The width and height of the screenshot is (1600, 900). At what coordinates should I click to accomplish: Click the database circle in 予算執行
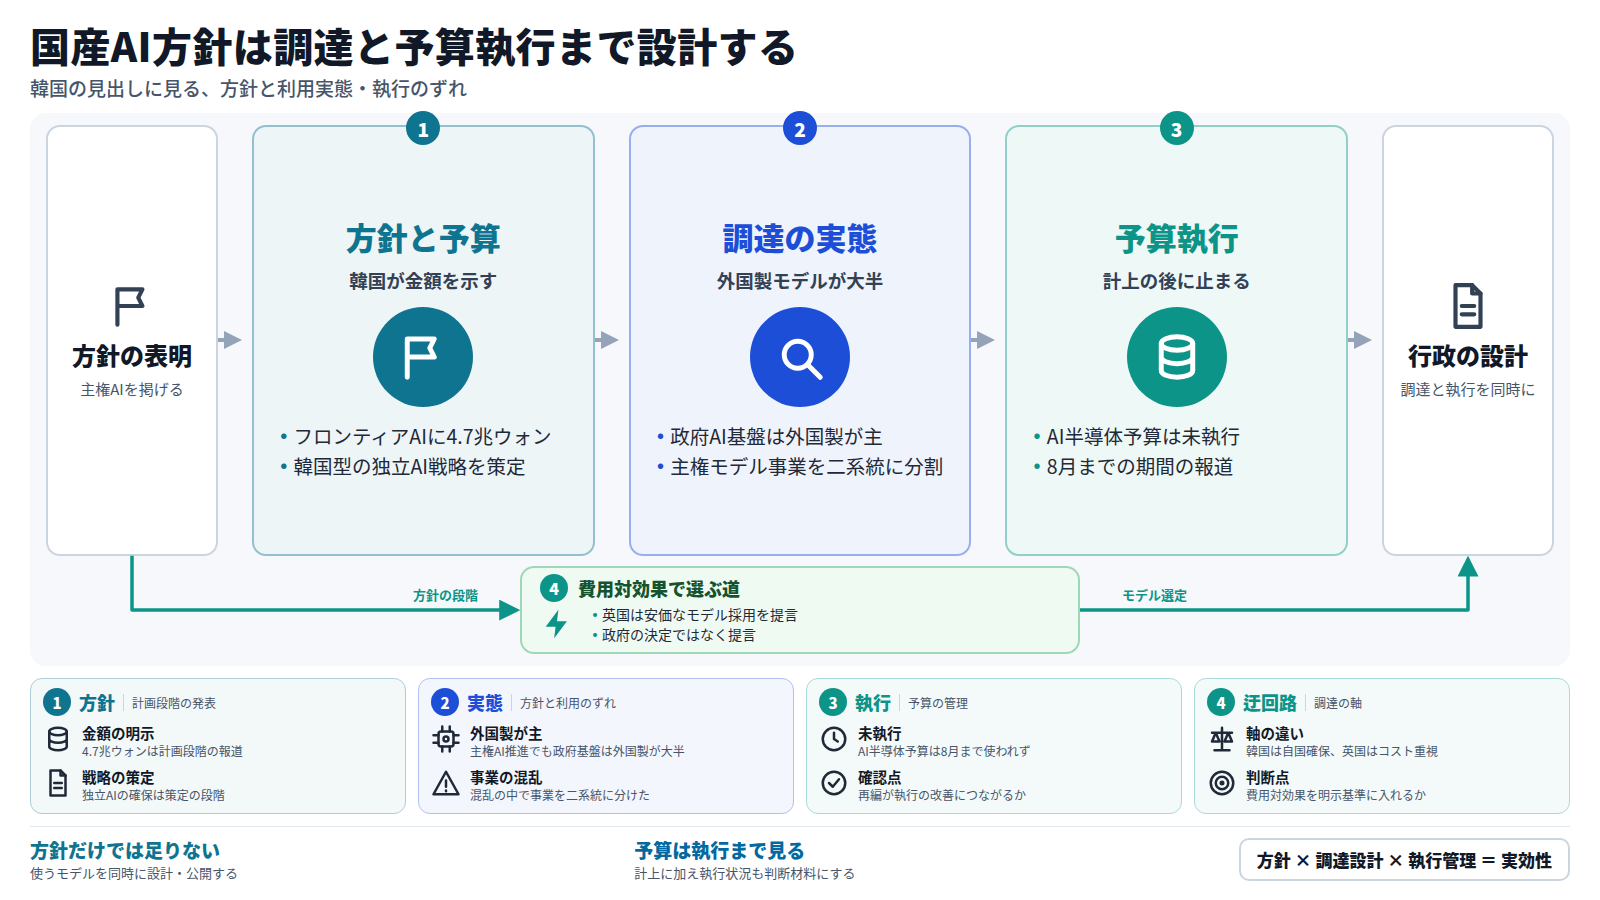coord(1177,357)
